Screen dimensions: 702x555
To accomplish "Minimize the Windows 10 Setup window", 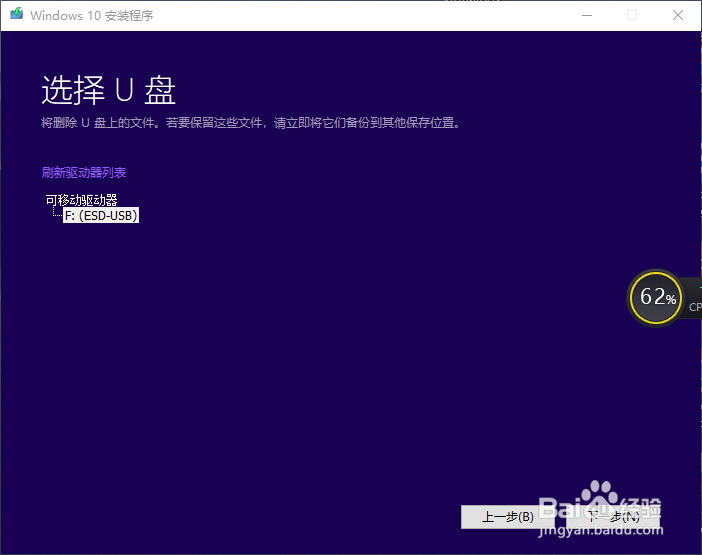I will pos(587,16).
